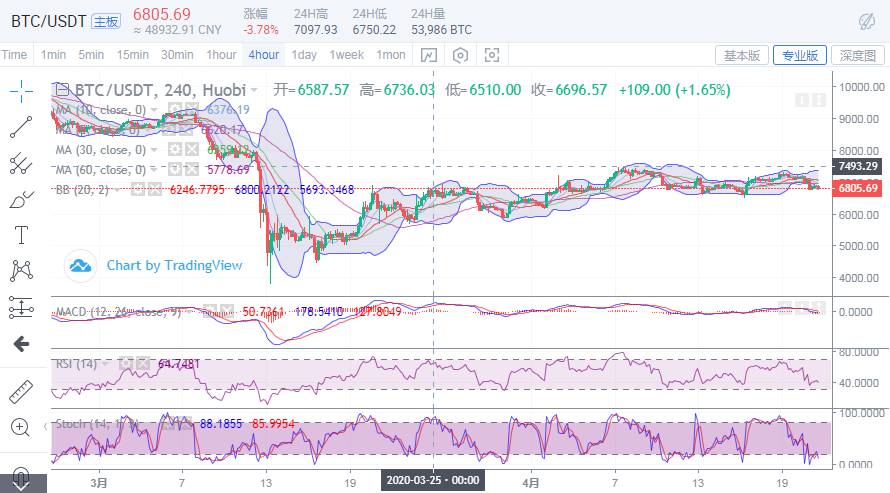
Task: Click the slashed icon at top right
Action: 867,22
